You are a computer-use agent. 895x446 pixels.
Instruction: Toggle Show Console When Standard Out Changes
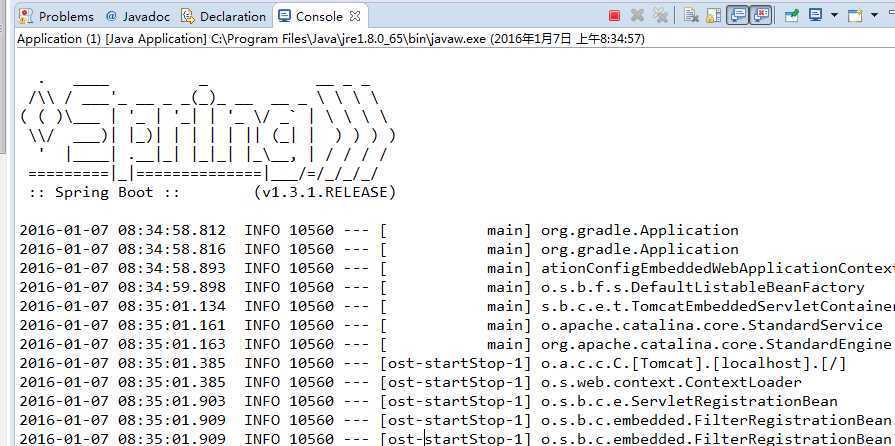[x=738, y=16]
